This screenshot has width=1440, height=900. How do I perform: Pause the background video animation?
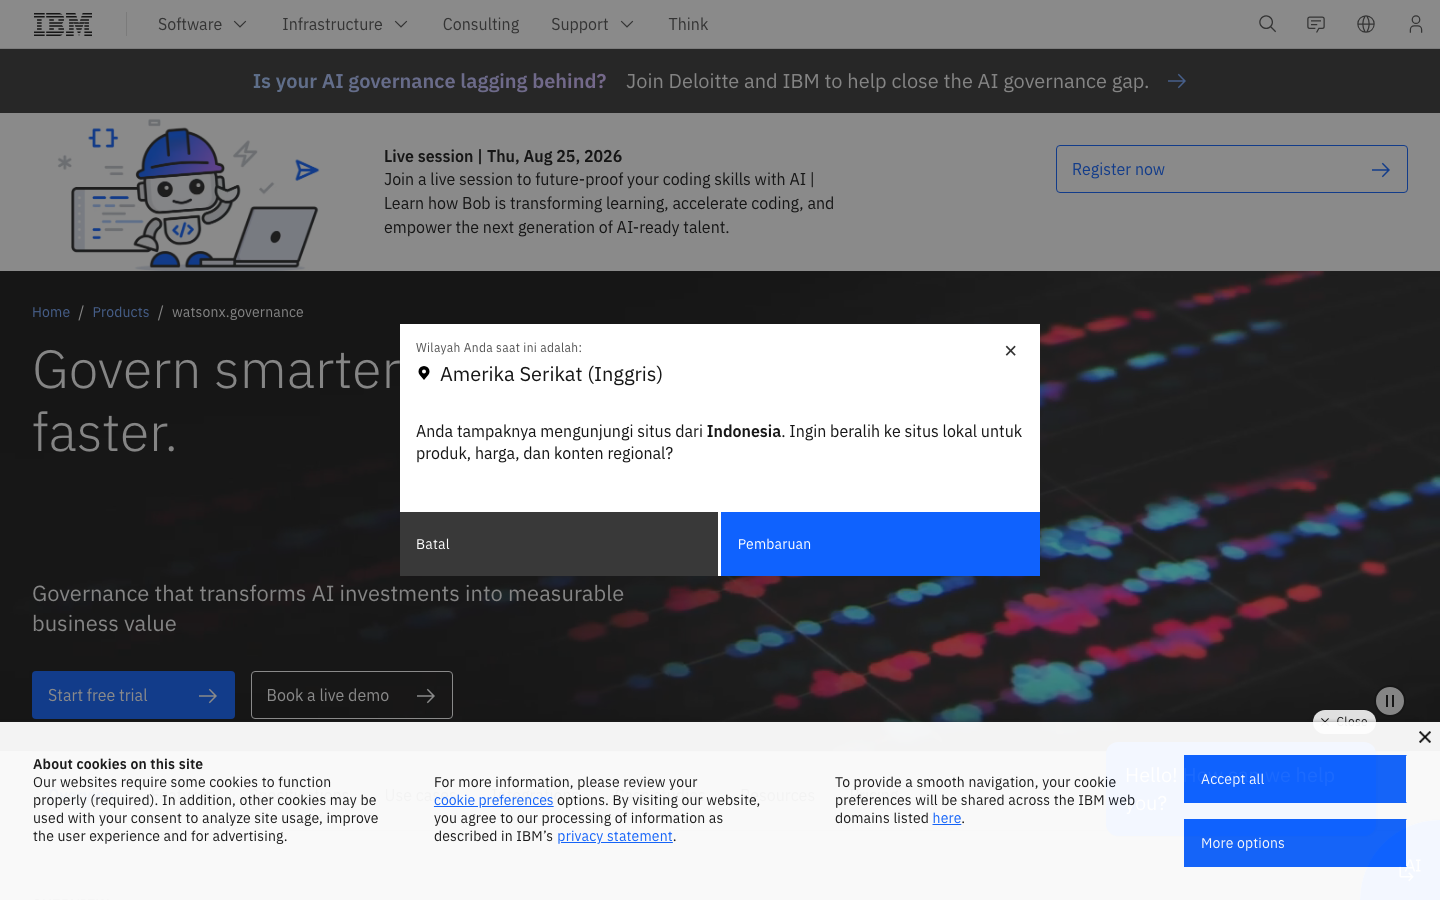pos(1390,701)
